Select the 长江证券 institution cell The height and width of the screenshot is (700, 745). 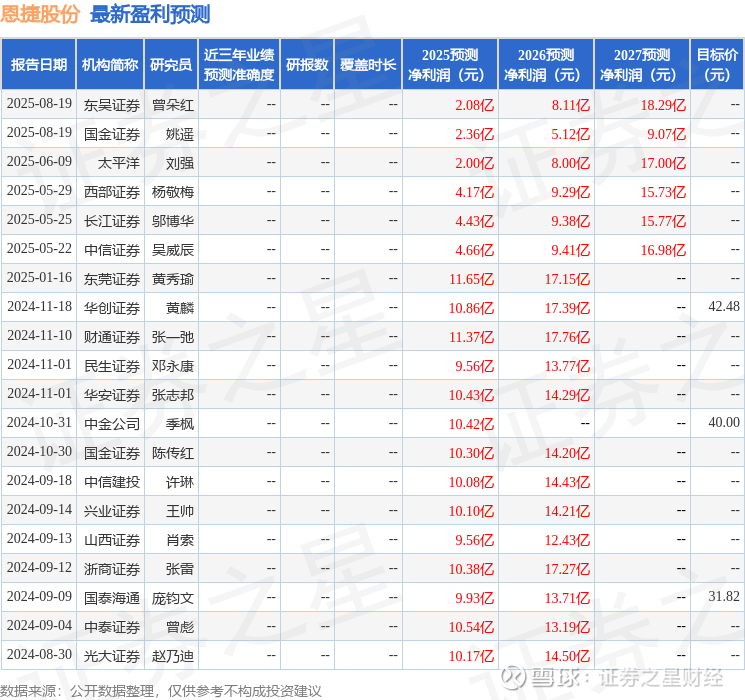pos(112,221)
